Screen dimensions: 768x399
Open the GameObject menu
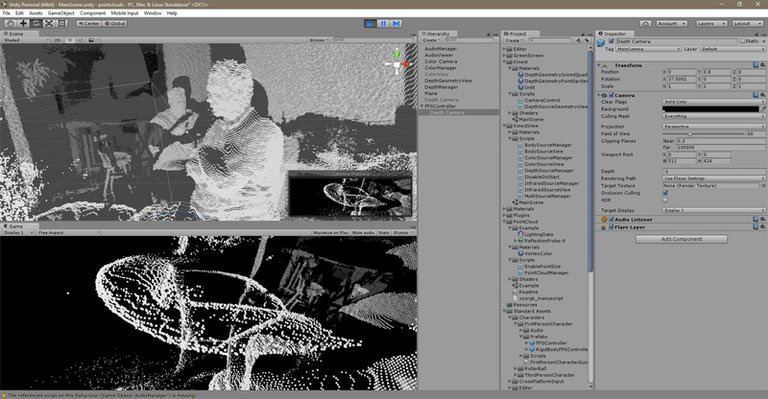click(61, 13)
